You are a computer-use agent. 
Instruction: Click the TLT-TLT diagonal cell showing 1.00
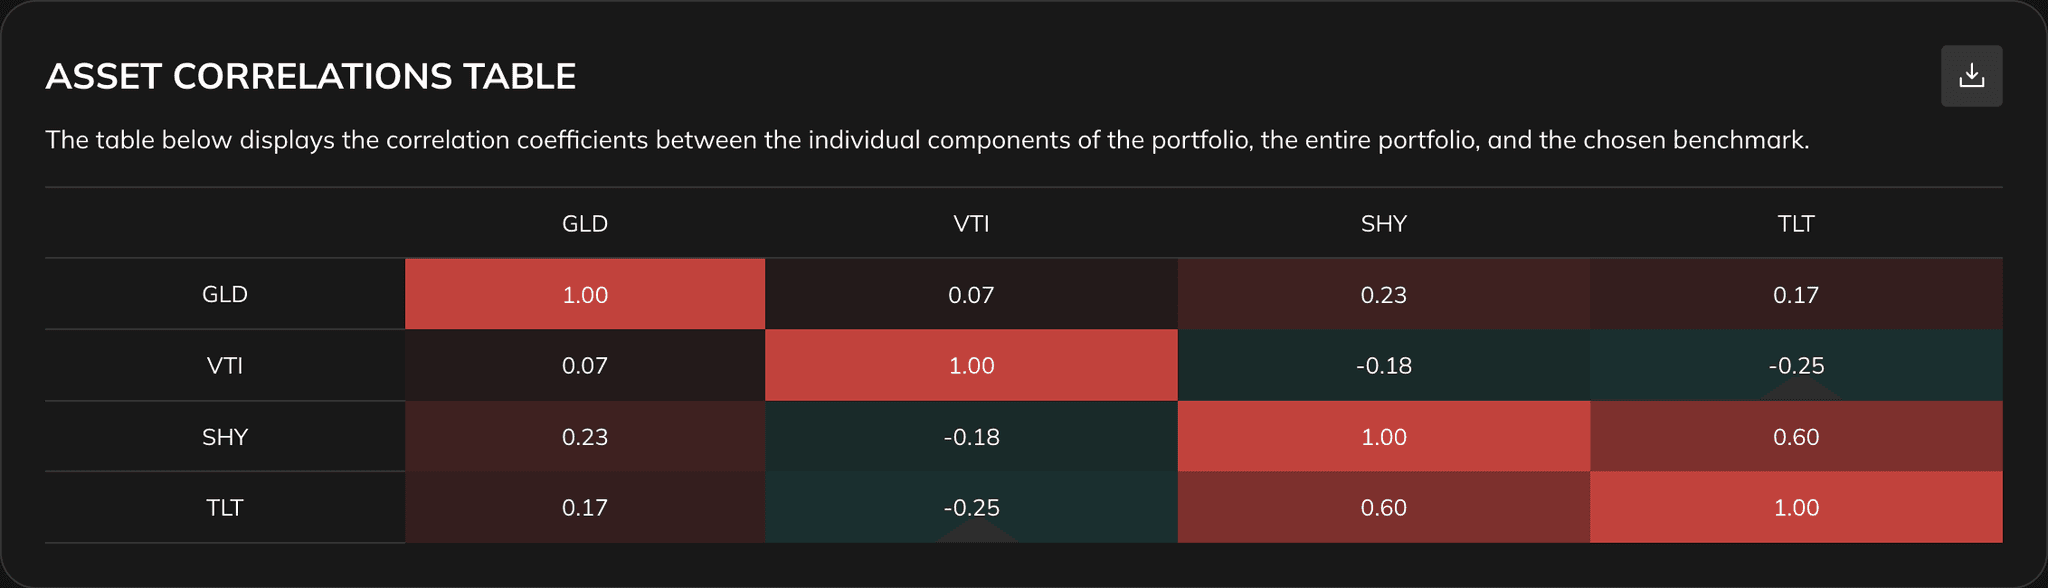point(1796,508)
